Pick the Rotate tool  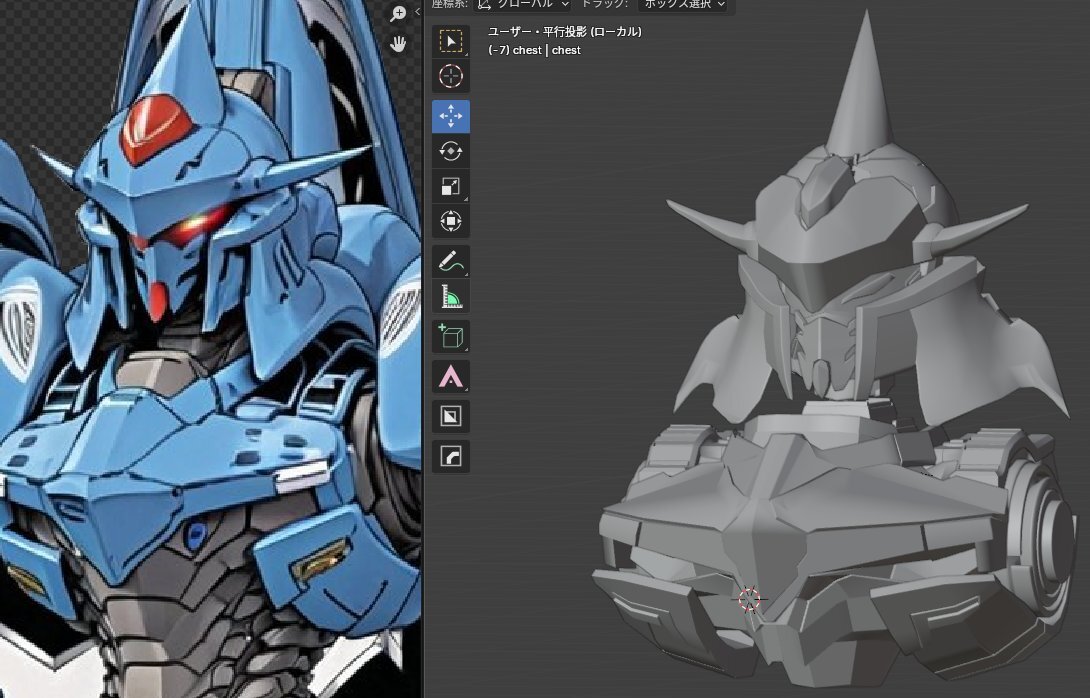click(450, 151)
